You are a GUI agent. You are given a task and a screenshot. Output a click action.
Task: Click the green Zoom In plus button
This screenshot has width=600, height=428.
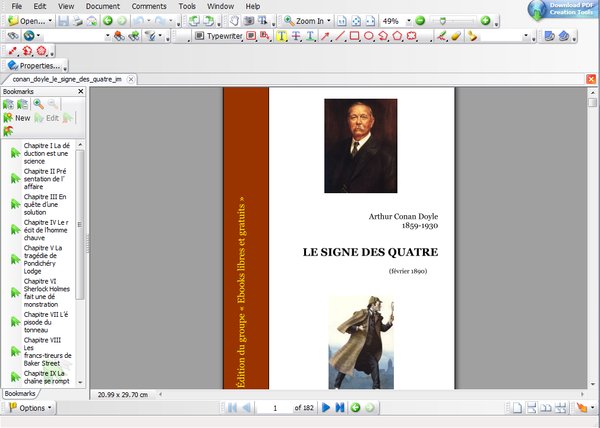[485, 21]
